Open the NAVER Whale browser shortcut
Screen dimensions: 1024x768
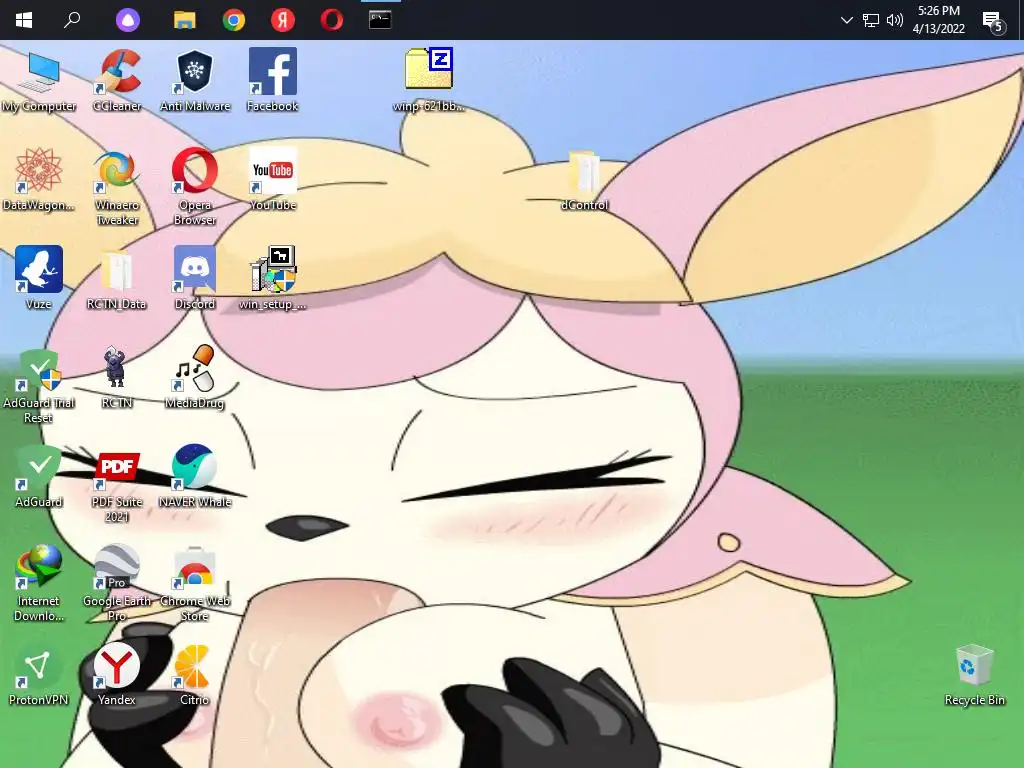pyautogui.click(x=195, y=476)
